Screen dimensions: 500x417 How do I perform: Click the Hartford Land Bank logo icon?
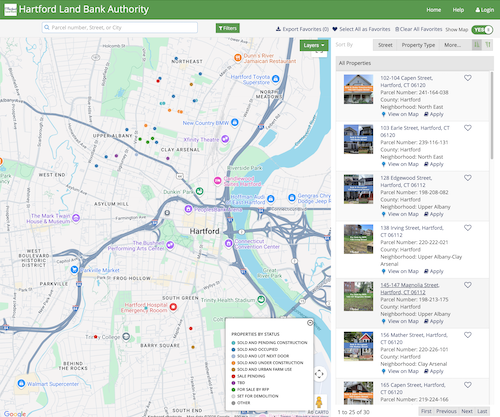[x=10, y=10]
